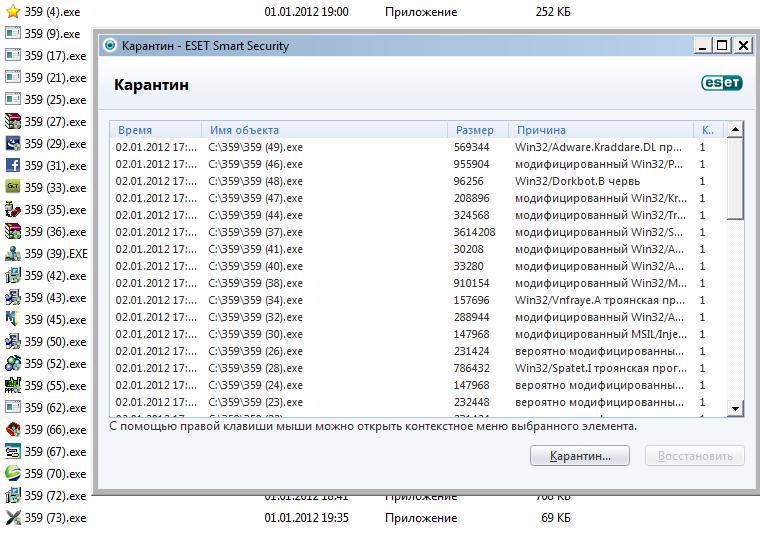Sort by Время column header

point(156,130)
